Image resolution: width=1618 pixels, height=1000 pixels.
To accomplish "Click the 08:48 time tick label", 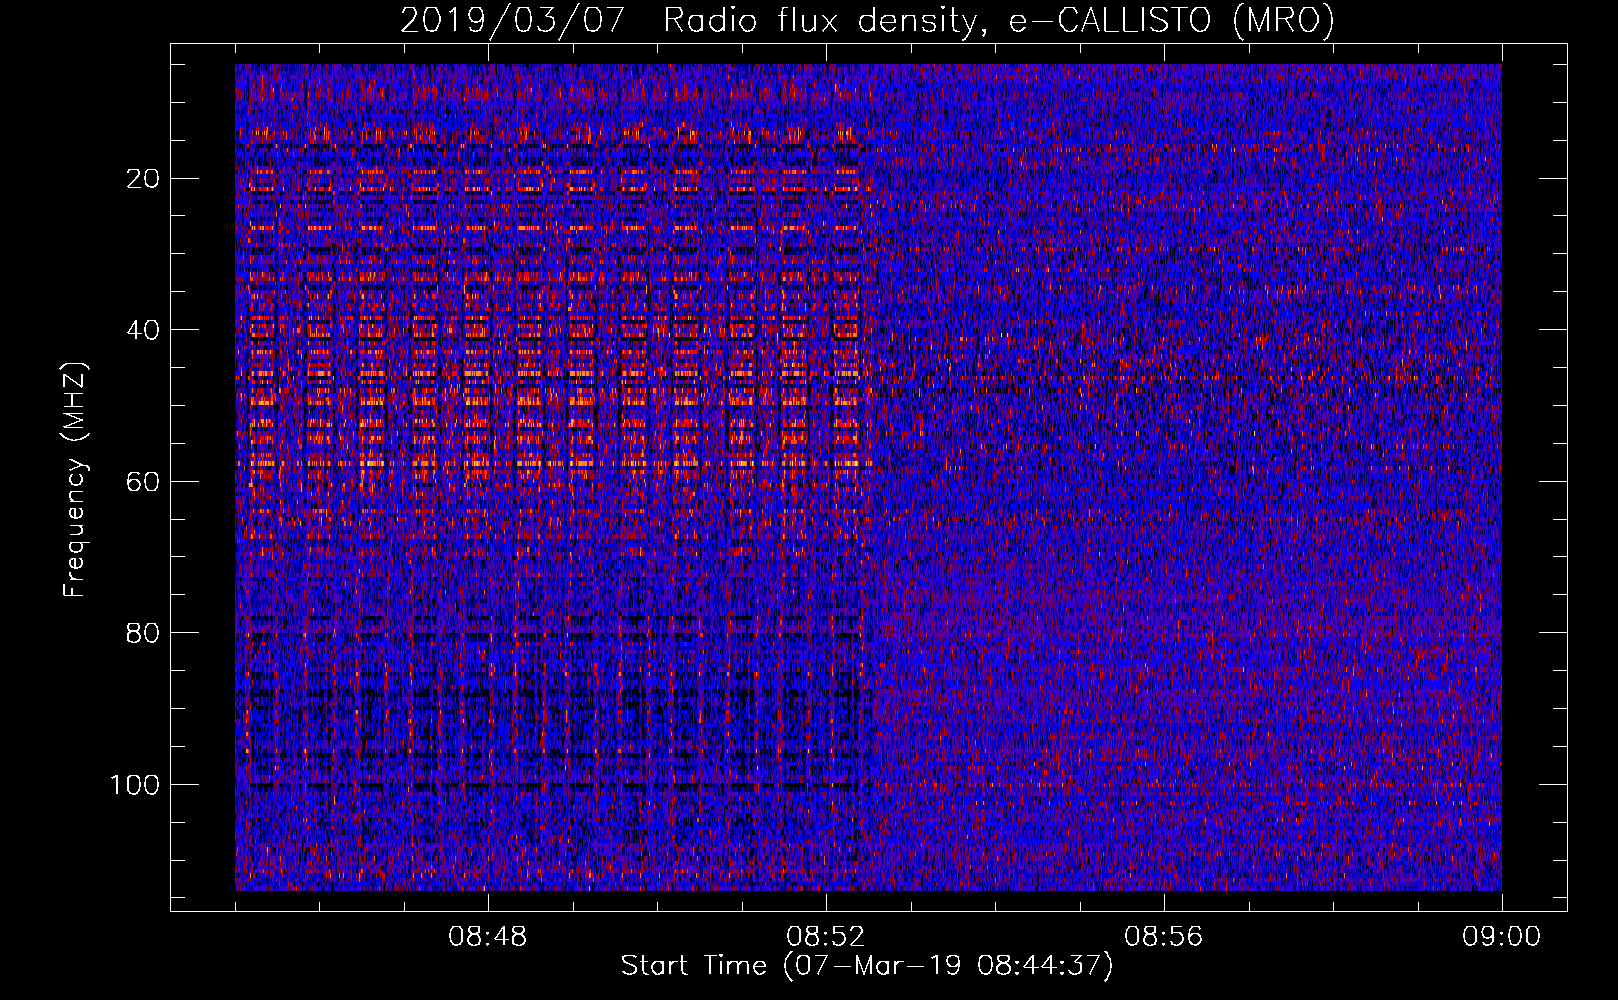I will 487,937.
